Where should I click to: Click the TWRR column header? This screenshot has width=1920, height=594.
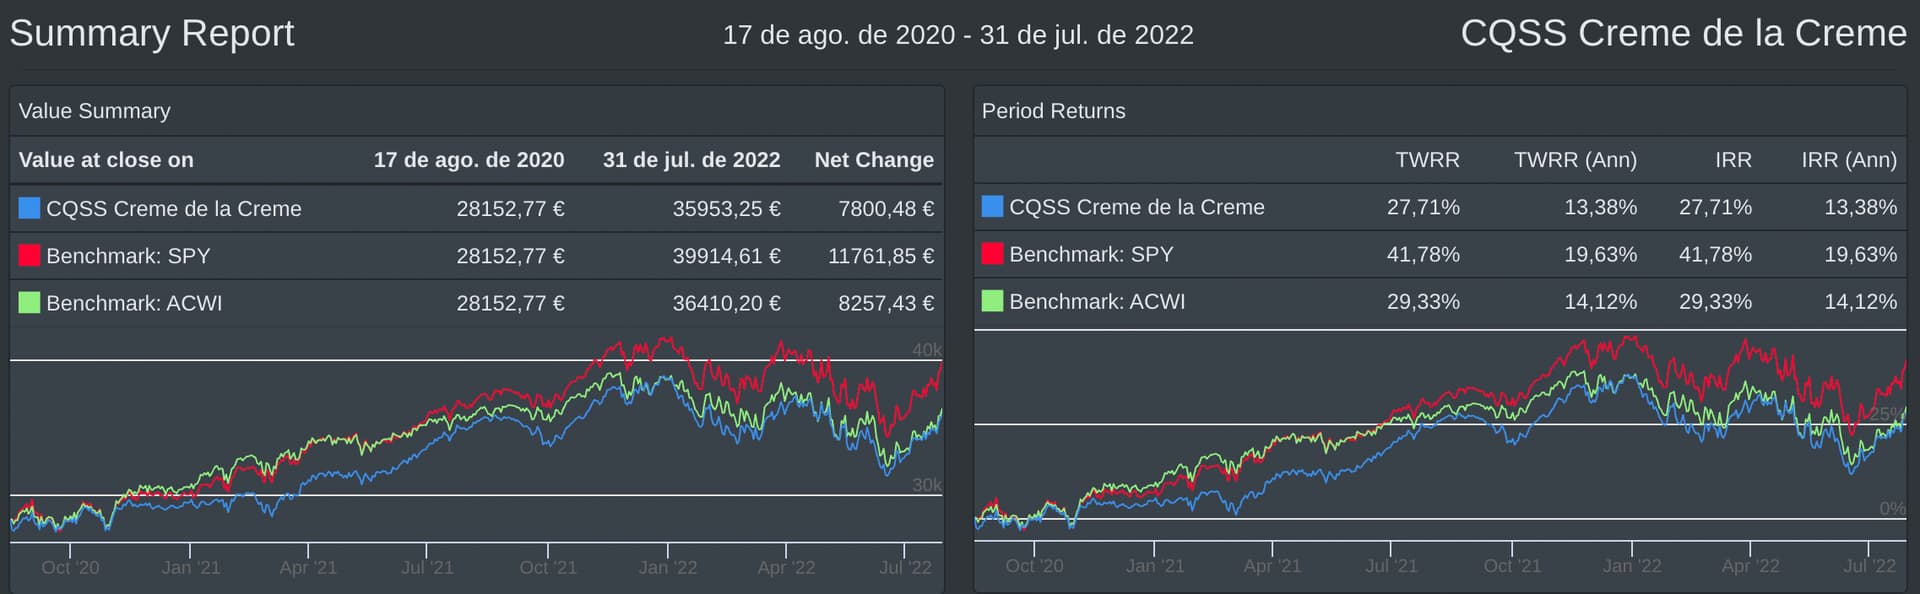[1427, 160]
